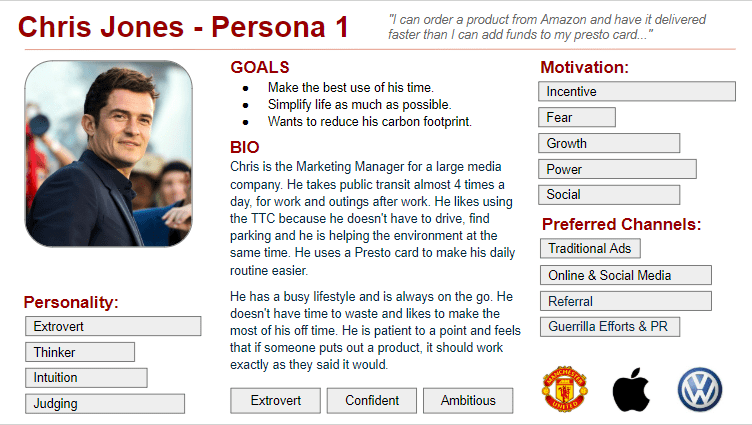
Task: Click the Power motivation bar
Action: pyautogui.click(x=617, y=169)
